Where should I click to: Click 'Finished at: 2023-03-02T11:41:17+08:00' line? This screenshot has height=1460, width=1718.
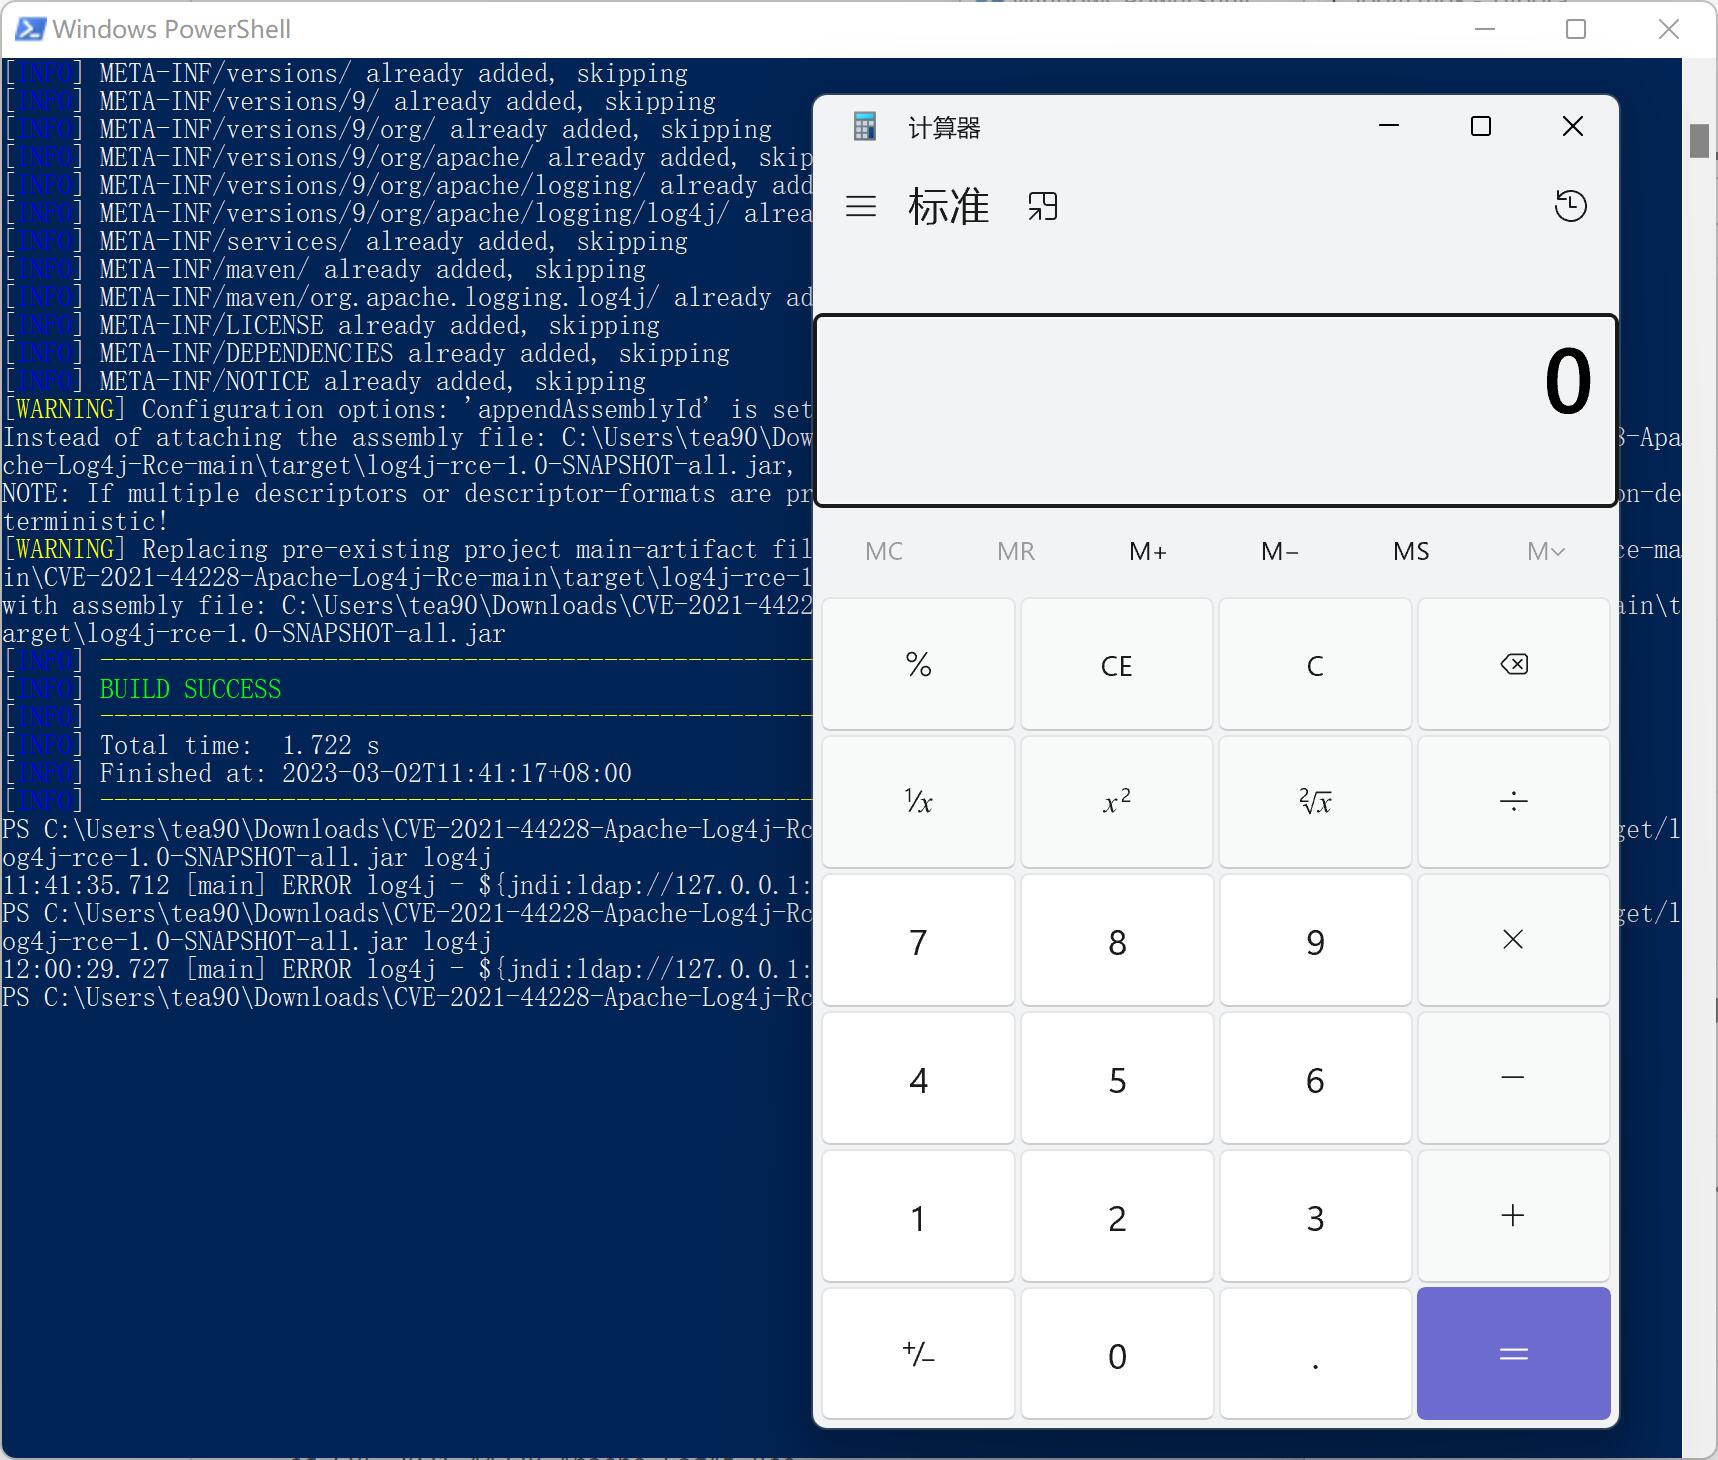tap(365, 773)
